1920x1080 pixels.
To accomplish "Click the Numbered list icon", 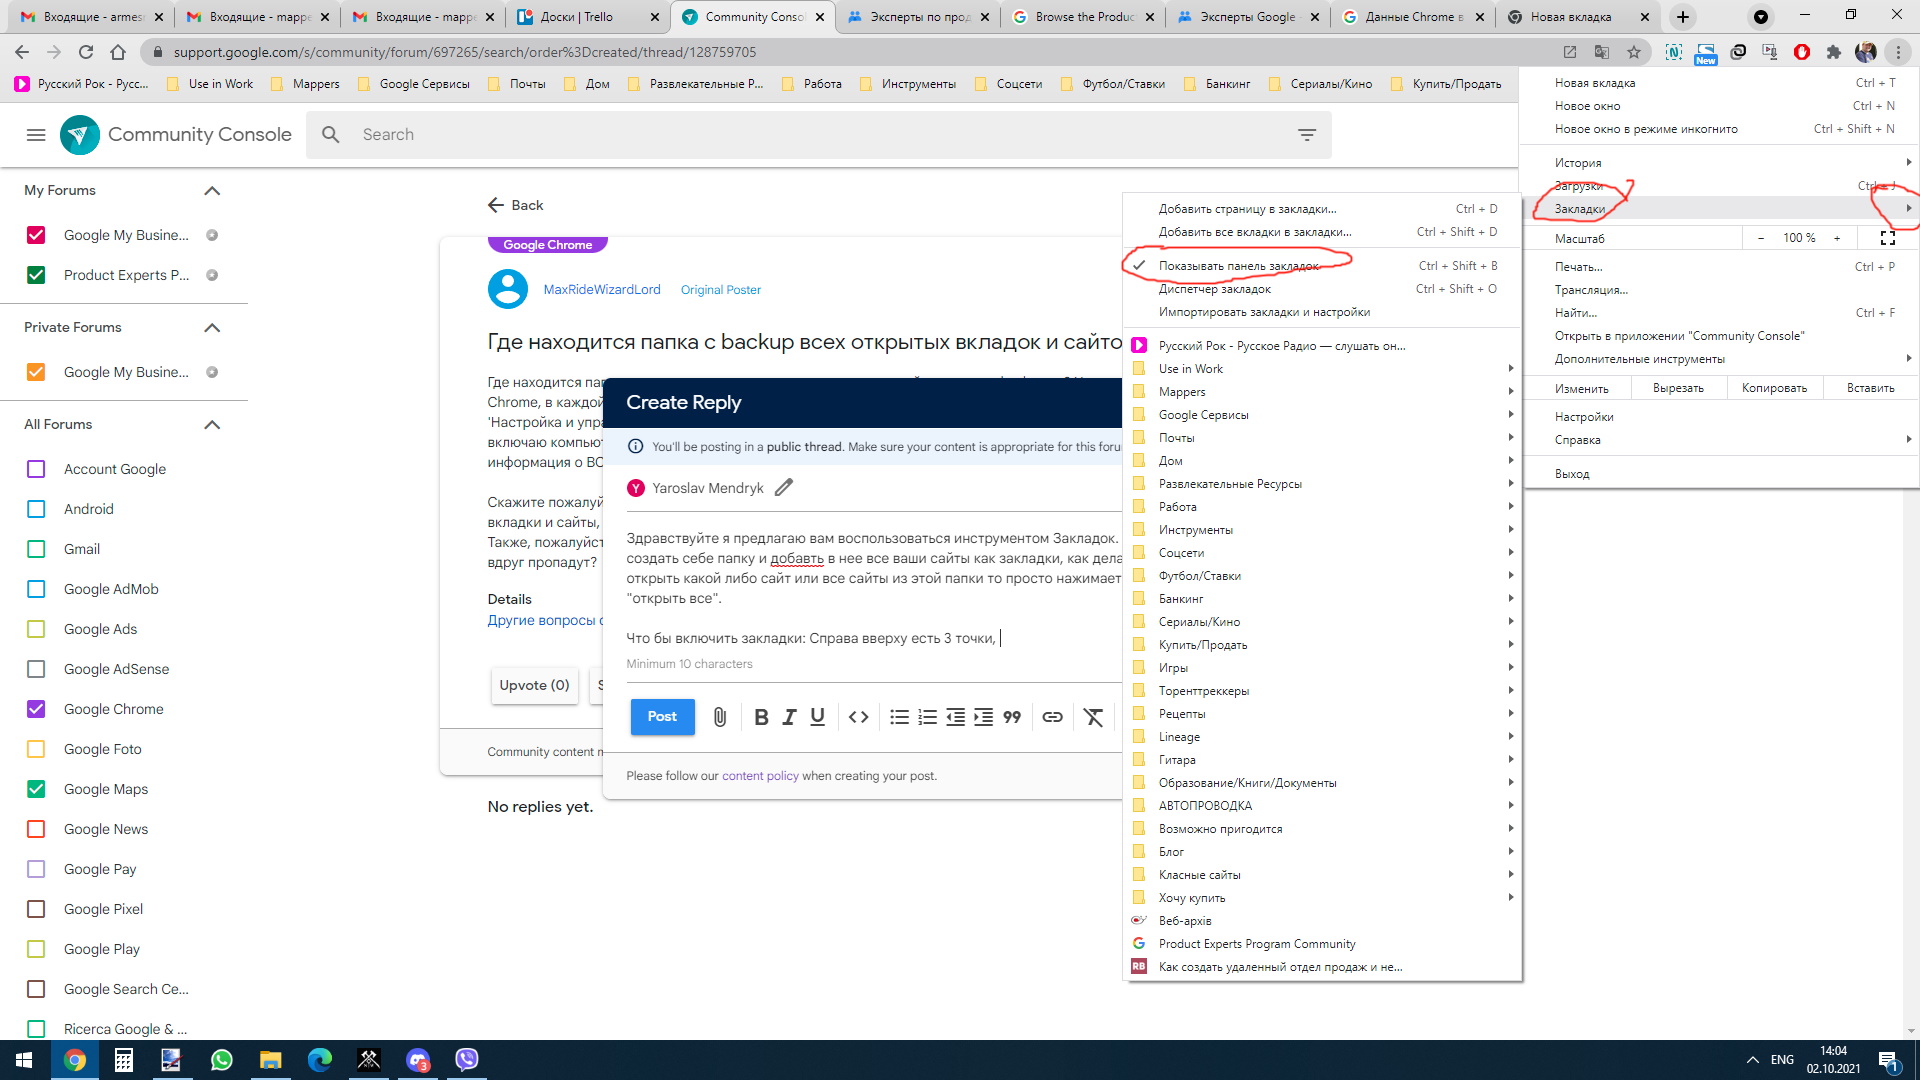I will point(926,717).
